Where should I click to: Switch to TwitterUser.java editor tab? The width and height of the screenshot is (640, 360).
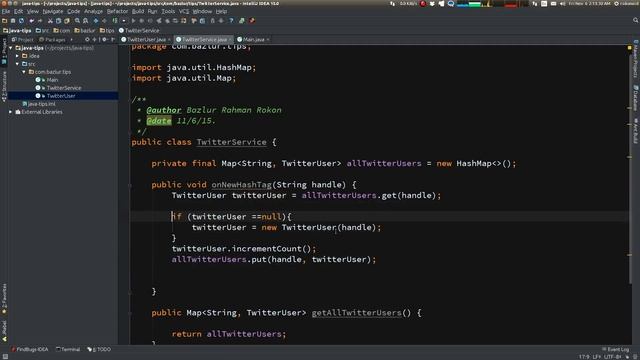(146, 40)
